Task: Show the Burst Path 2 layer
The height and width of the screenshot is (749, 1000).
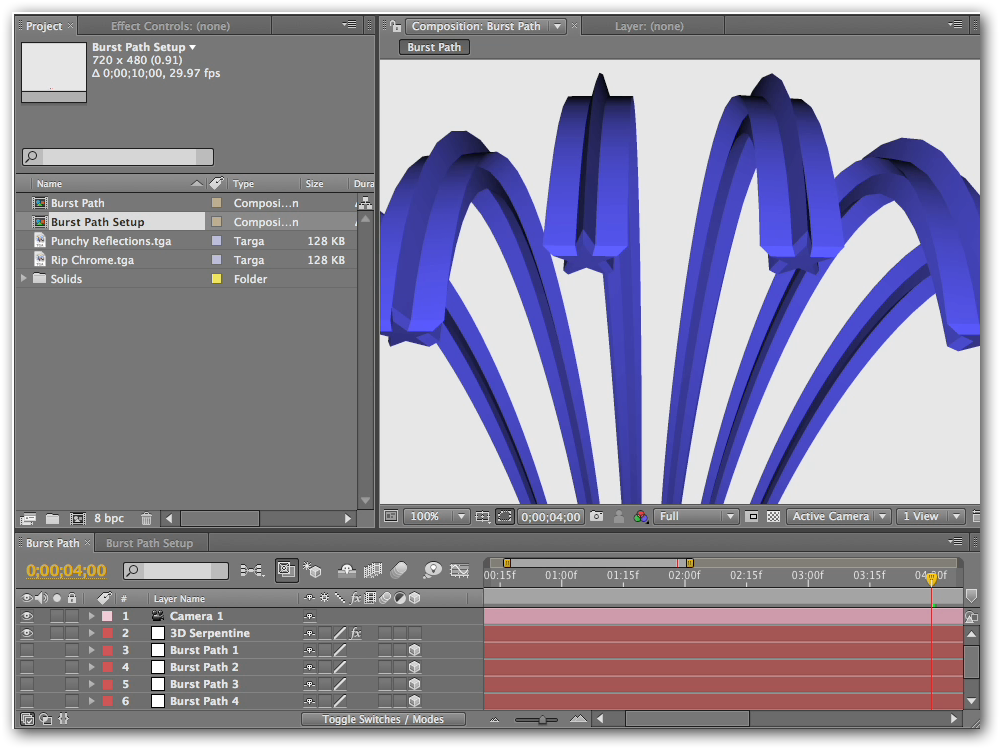Action: point(27,667)
